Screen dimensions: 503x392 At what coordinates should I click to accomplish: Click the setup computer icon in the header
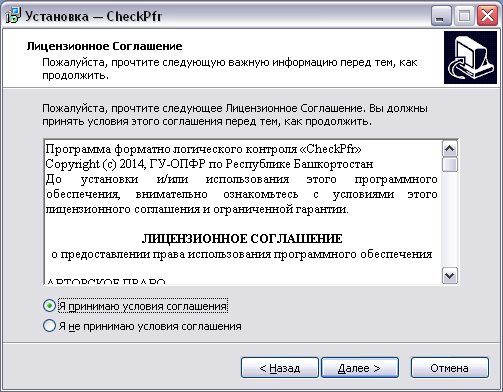point(470,57)
